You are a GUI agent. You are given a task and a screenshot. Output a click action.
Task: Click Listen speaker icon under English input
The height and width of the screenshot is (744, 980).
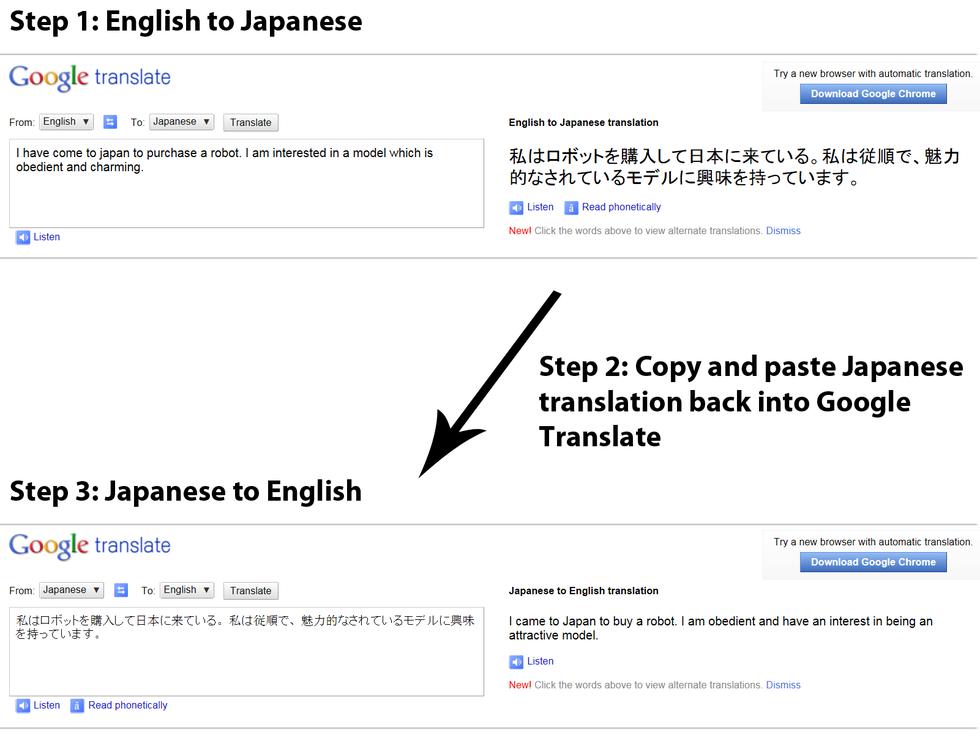[23, 237]
